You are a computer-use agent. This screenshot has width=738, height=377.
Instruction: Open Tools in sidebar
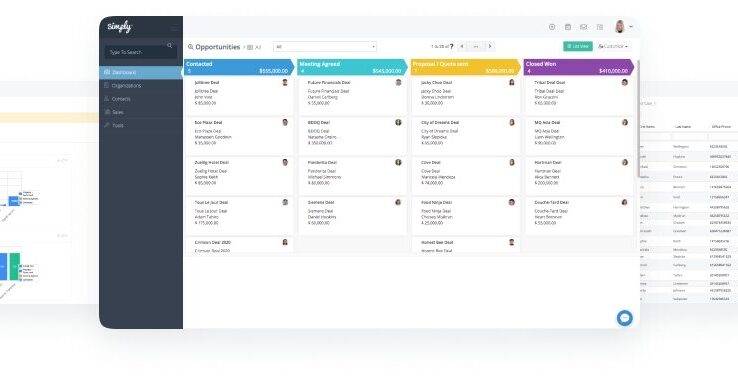tap(141, 125)
